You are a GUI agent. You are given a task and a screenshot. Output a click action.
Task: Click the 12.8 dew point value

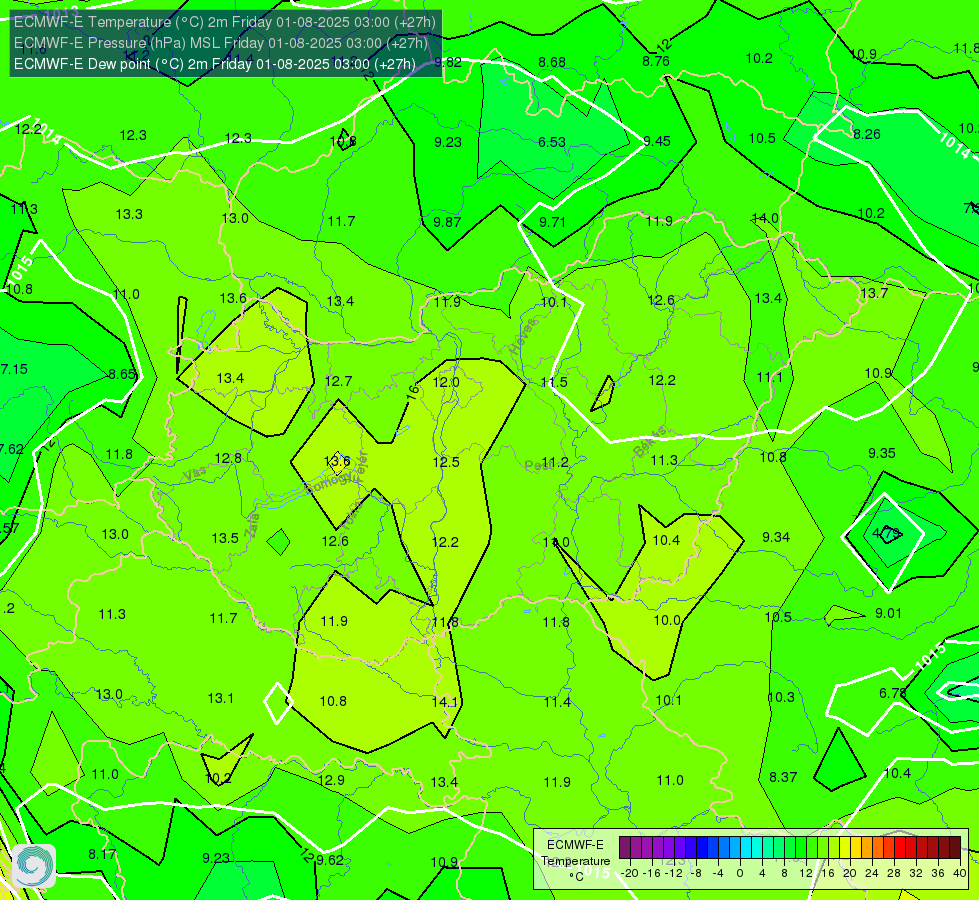pos(228,458)
